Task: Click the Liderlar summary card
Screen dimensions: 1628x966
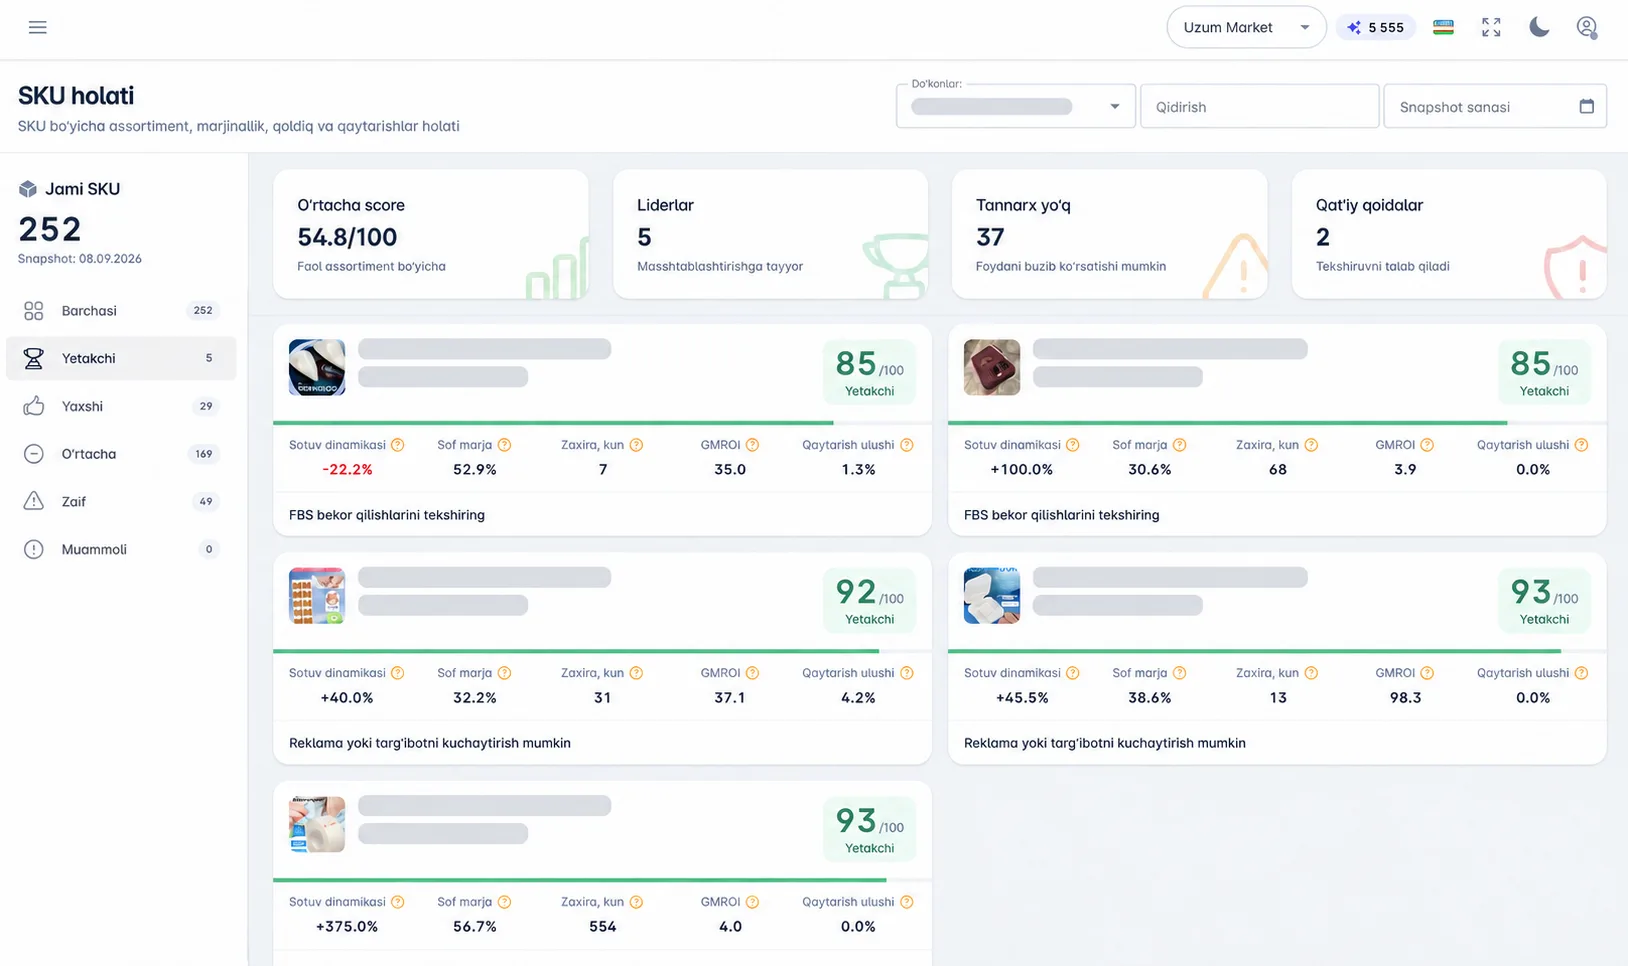Action: (x=770, y=234)
